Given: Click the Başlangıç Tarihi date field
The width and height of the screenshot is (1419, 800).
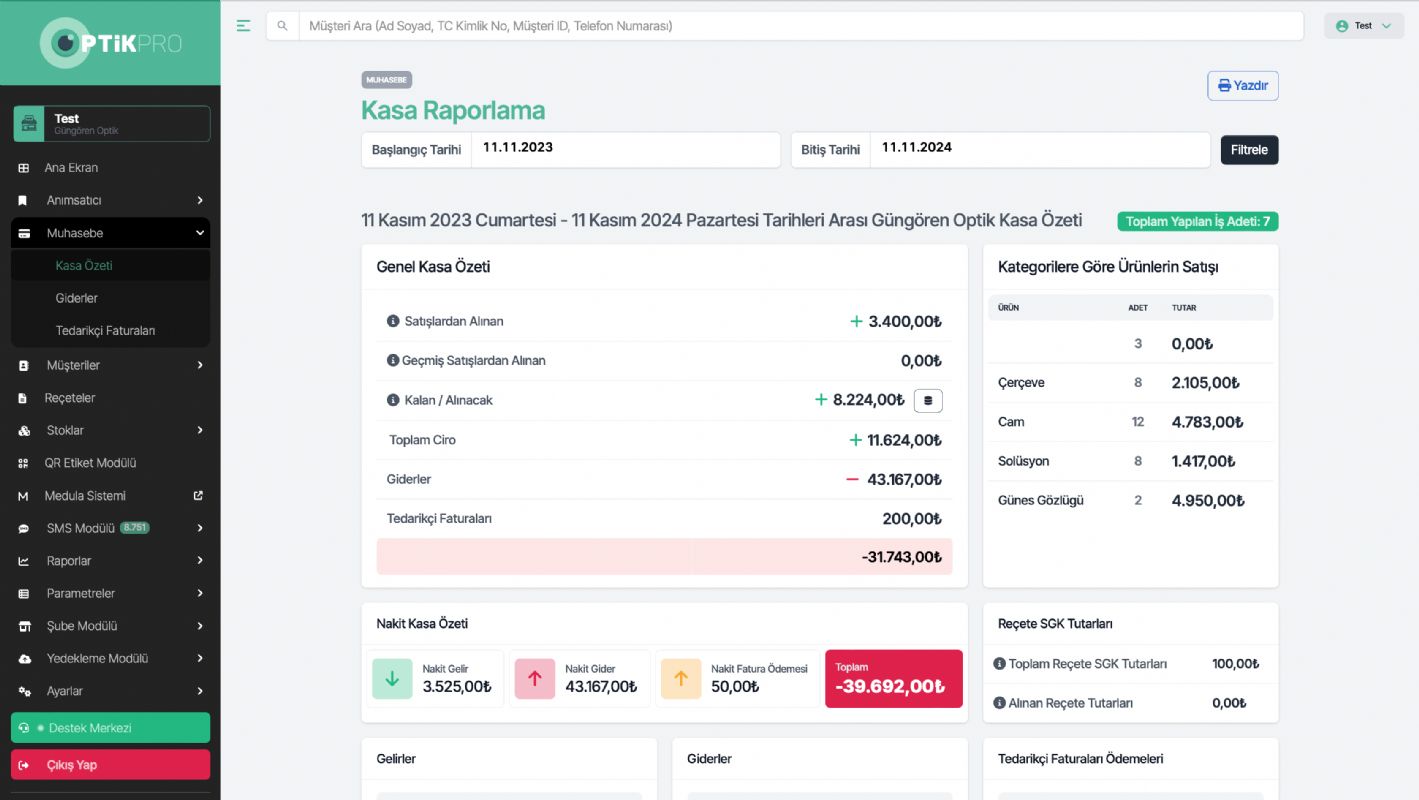Looking at the screenshot, I should click(625, 149).
